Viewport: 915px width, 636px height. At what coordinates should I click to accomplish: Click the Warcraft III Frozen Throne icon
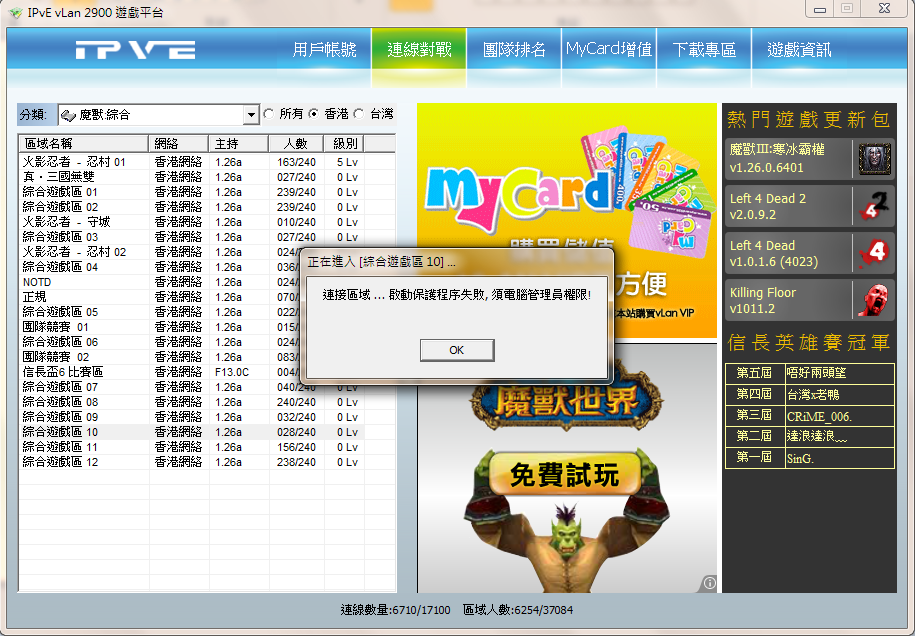click(872, 159)
